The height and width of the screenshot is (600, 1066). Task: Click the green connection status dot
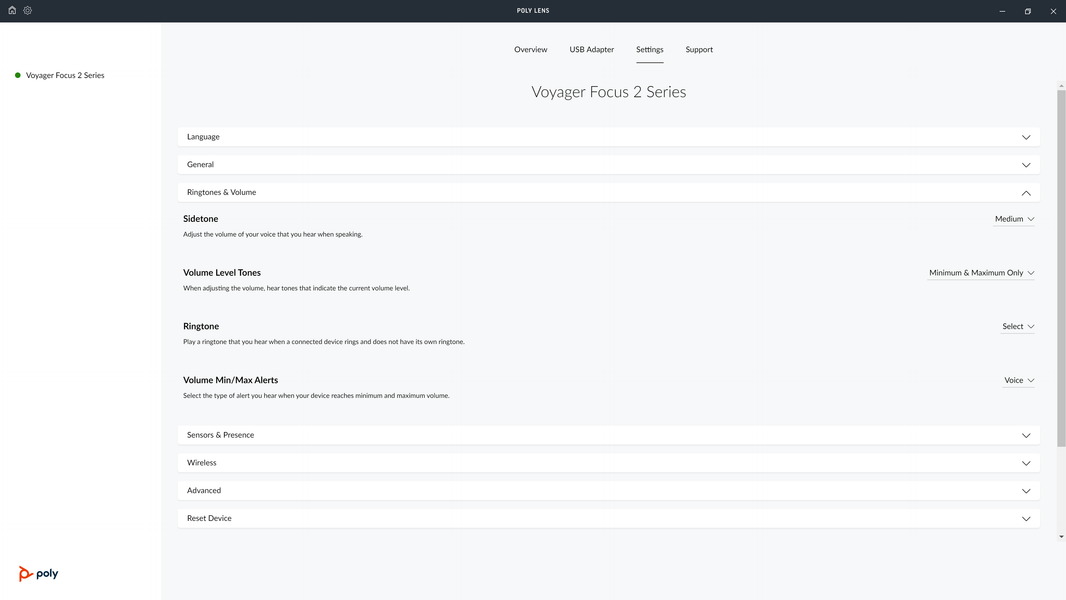pyautogui.click(x=18, y=75)
